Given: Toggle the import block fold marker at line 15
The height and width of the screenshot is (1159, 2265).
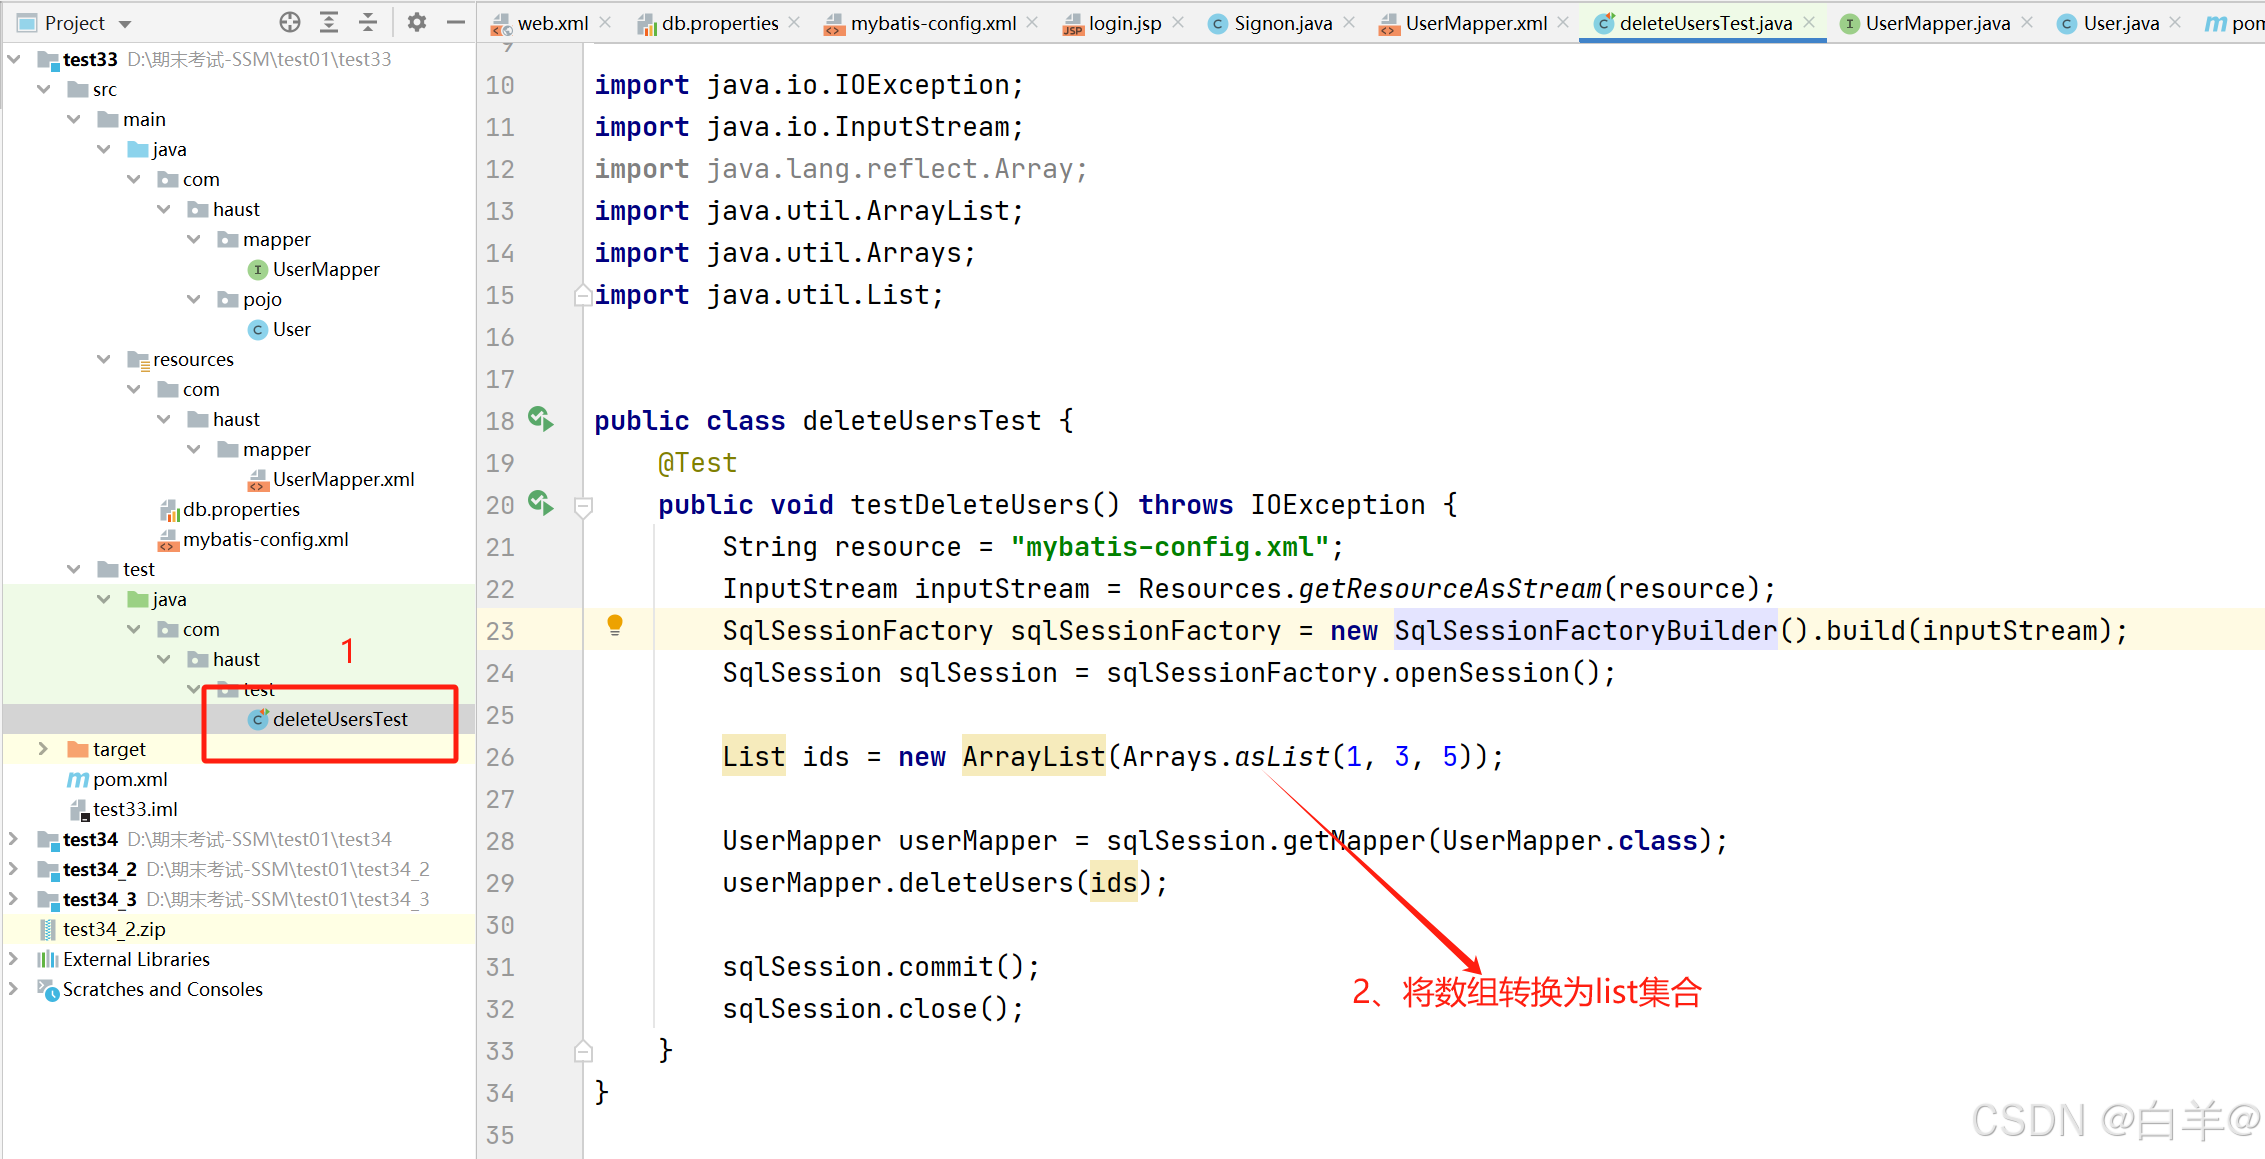Looking at the screenshot, I should (x=584, y=295).
